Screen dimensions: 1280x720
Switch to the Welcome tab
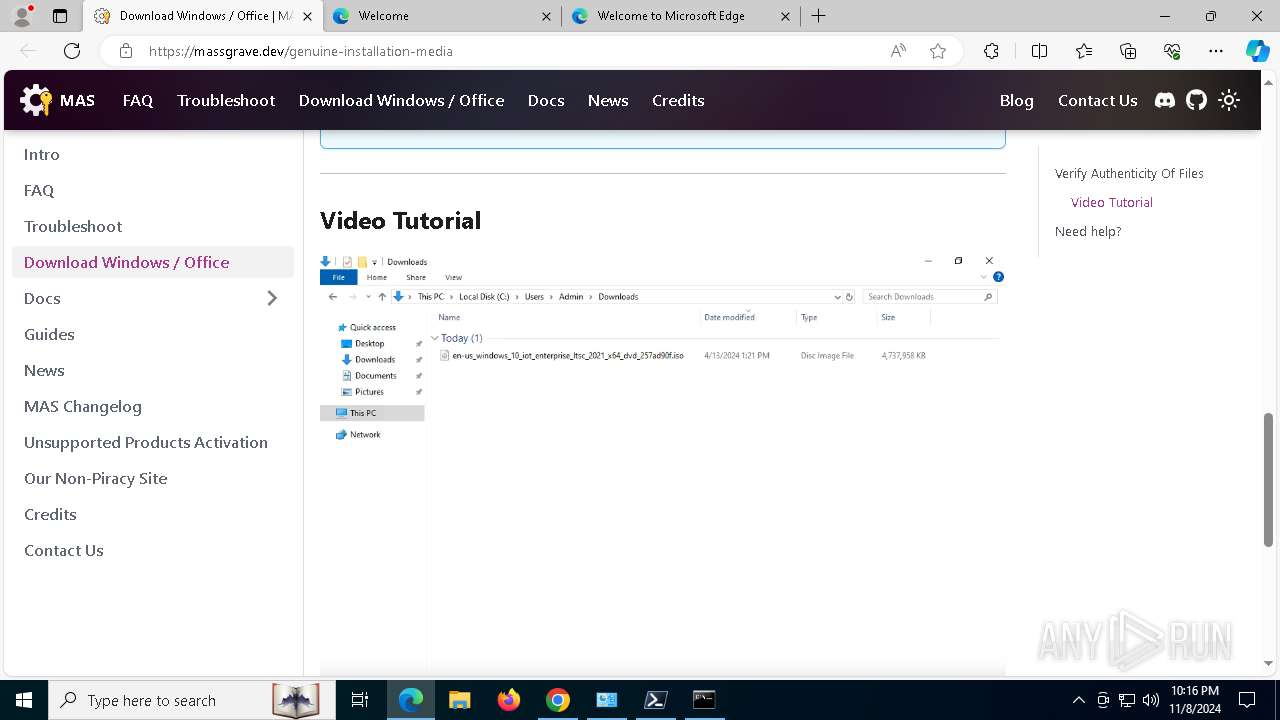pyautogui.click(x=441, y=16)
